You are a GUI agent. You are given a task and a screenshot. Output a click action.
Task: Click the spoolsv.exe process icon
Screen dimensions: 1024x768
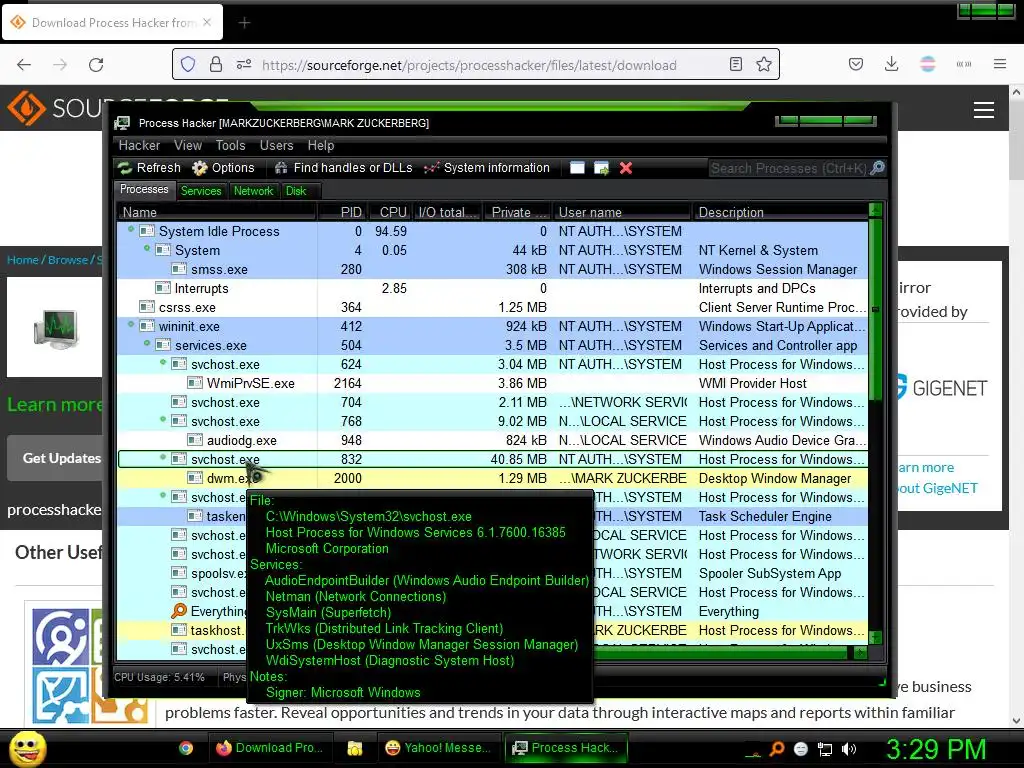179,573
